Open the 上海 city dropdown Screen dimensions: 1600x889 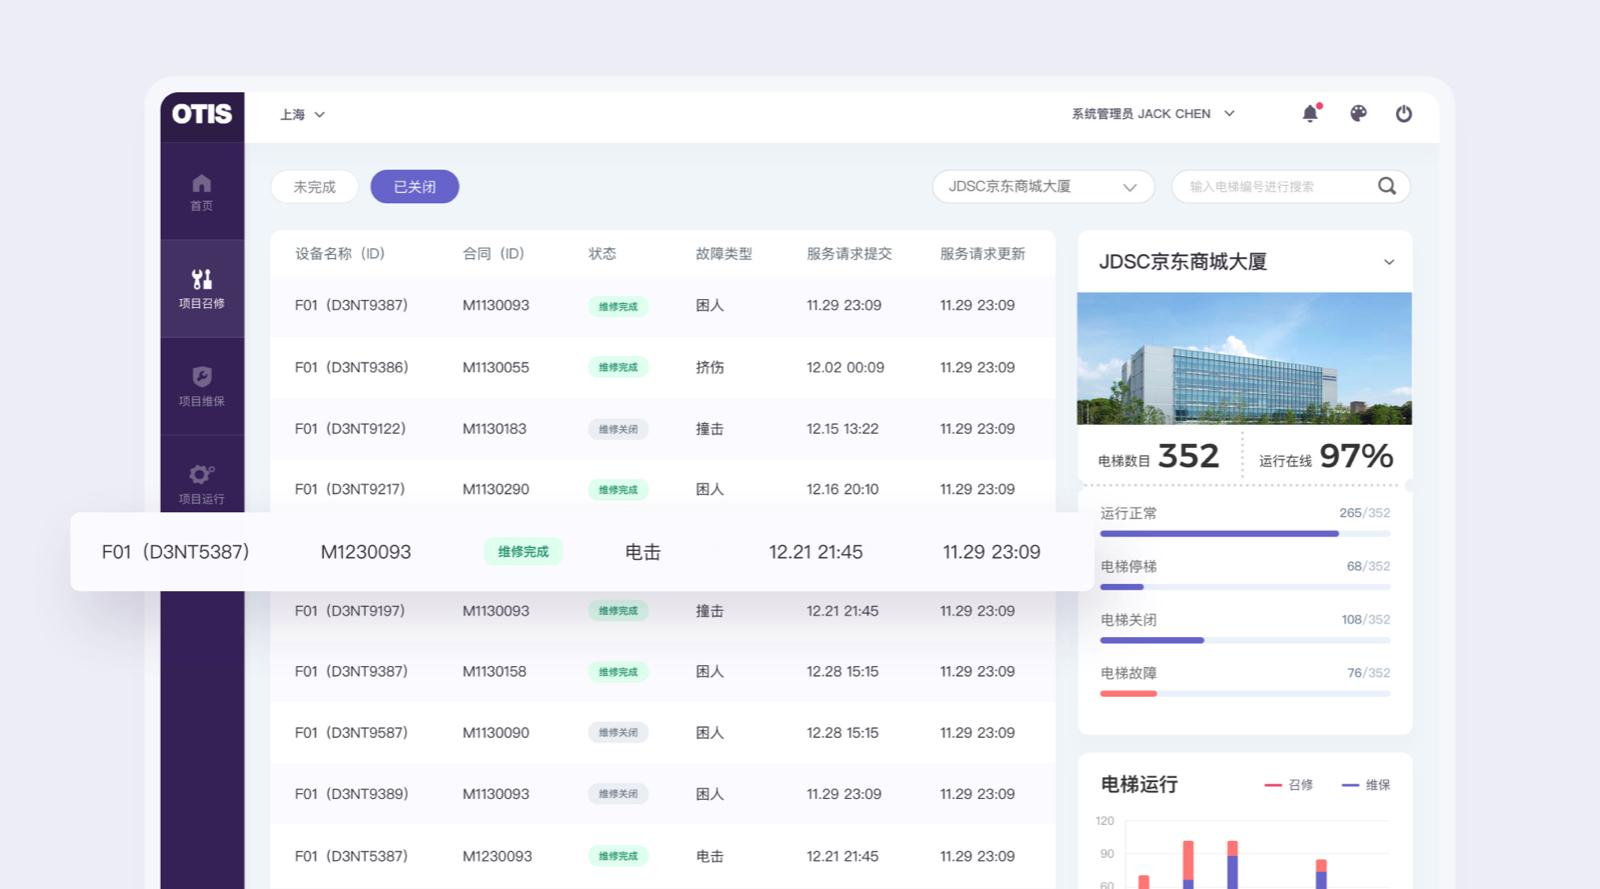303,115
